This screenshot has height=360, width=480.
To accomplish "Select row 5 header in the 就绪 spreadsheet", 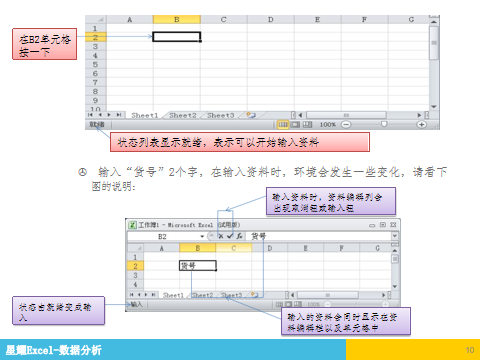I will 96,64.
